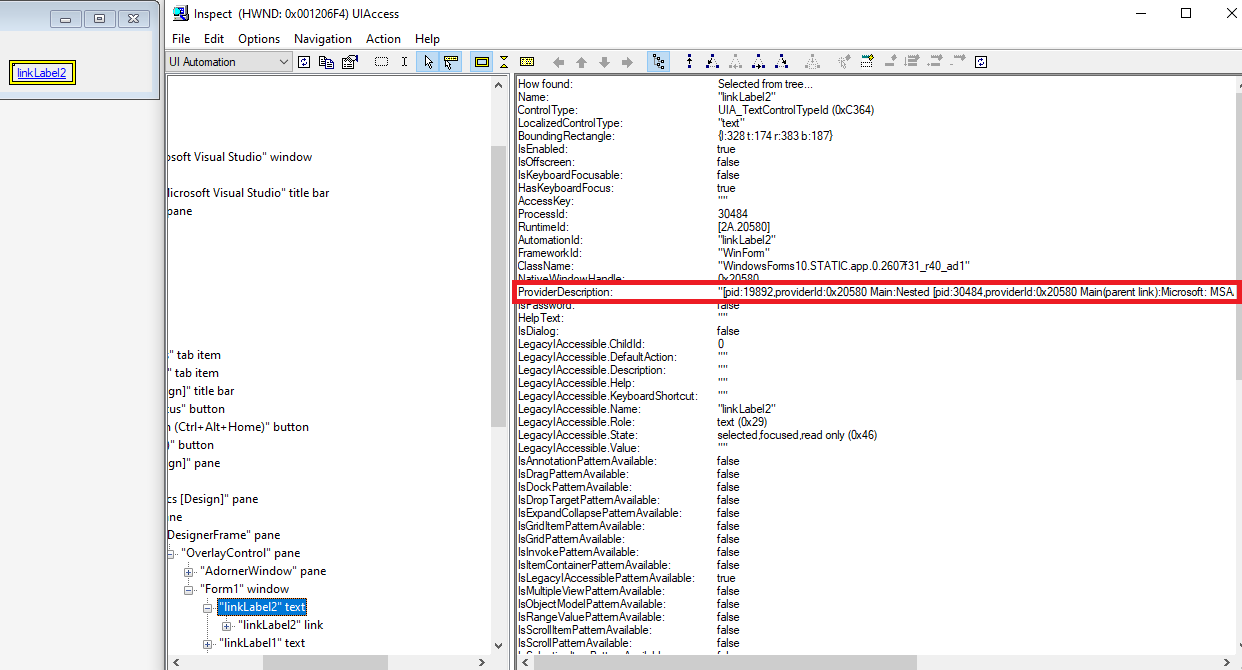Image resolution: width=1242 pixels, height=670 pixels.
Task: Minimize the small form window
Action: click(65, 19)
